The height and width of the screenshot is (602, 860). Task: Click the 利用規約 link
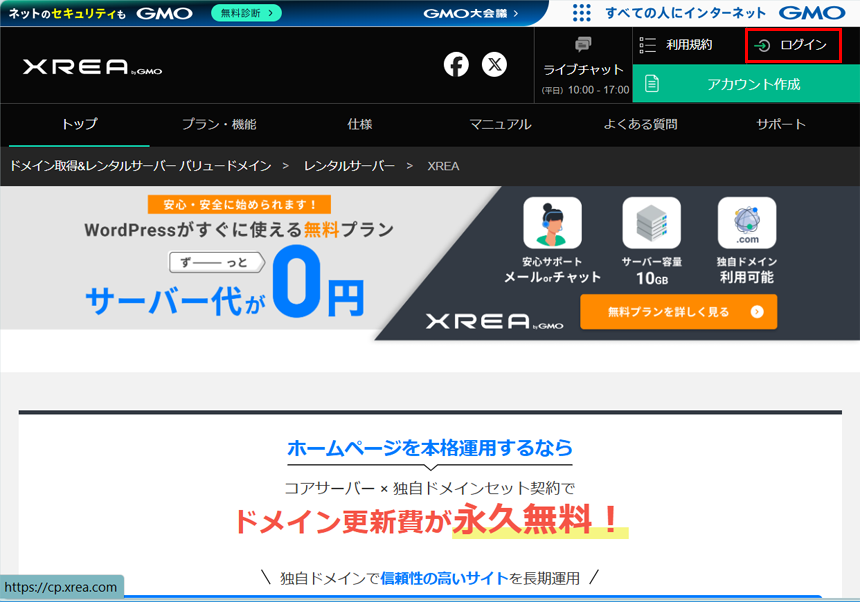689,45
